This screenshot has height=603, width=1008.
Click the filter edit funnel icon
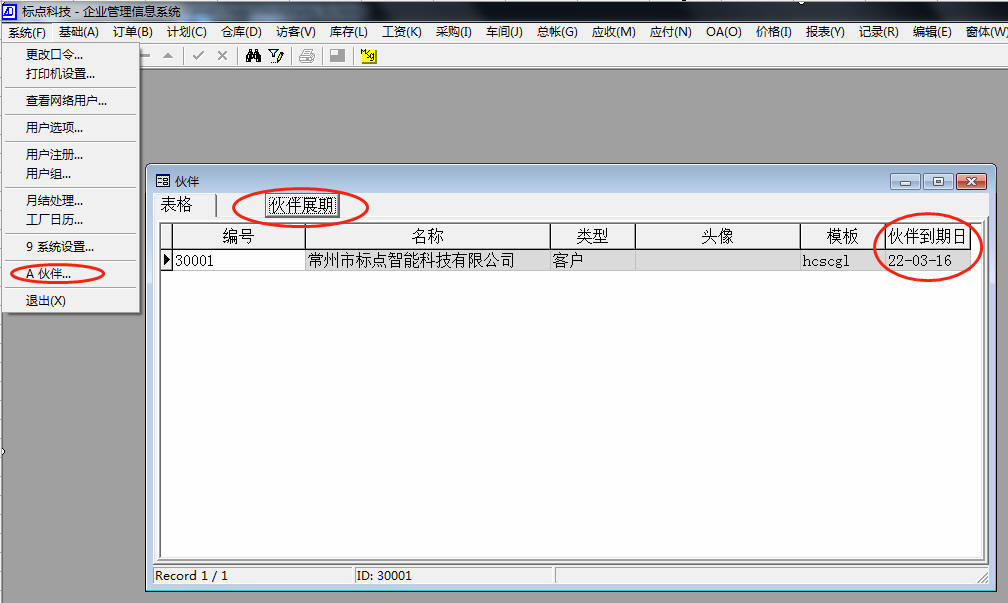(276, 56)
